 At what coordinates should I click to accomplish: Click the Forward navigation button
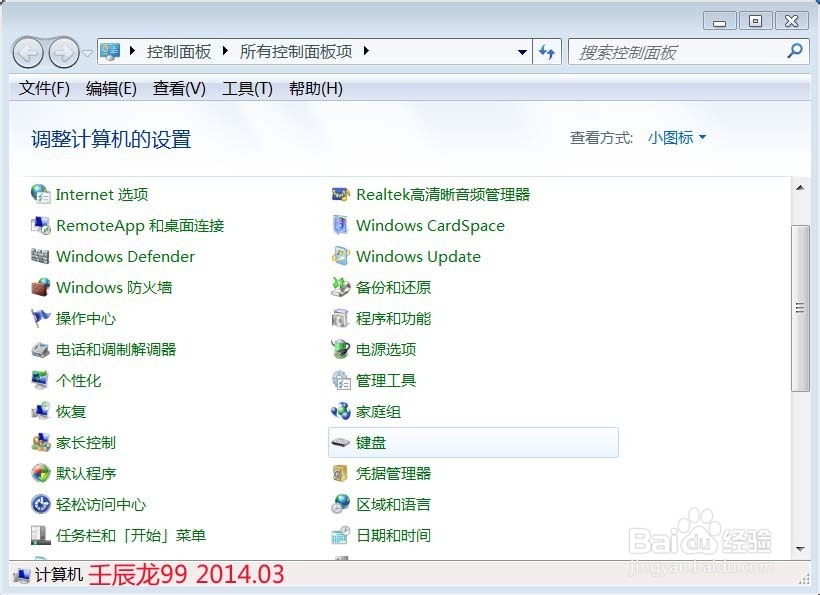64,52
